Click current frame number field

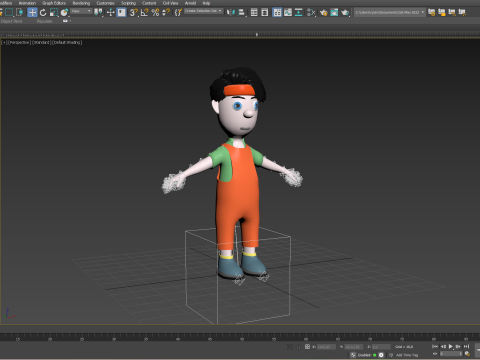point(451,354)
